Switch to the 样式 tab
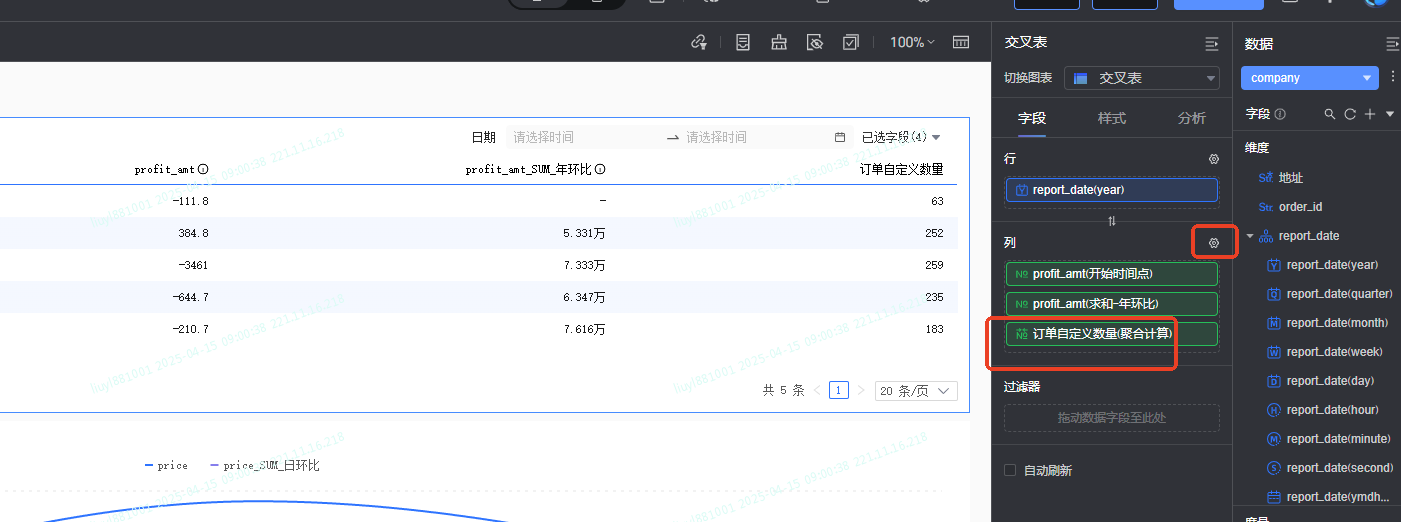 pyautogui.click(x=1111, y=118)
